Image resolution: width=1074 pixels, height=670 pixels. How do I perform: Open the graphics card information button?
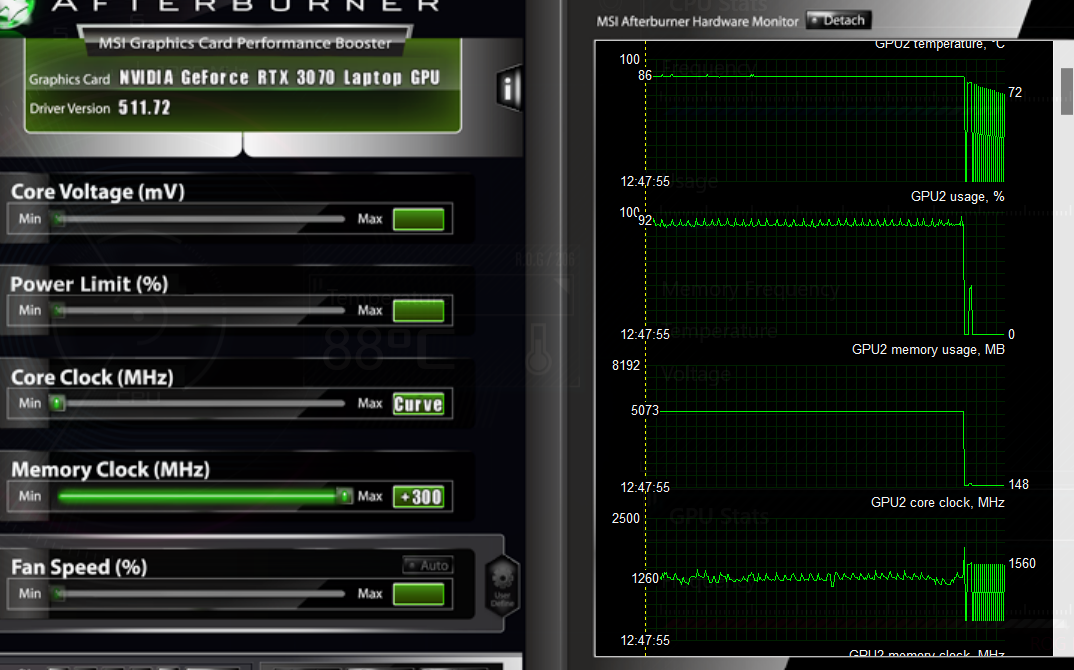click(x=509, y=88)
